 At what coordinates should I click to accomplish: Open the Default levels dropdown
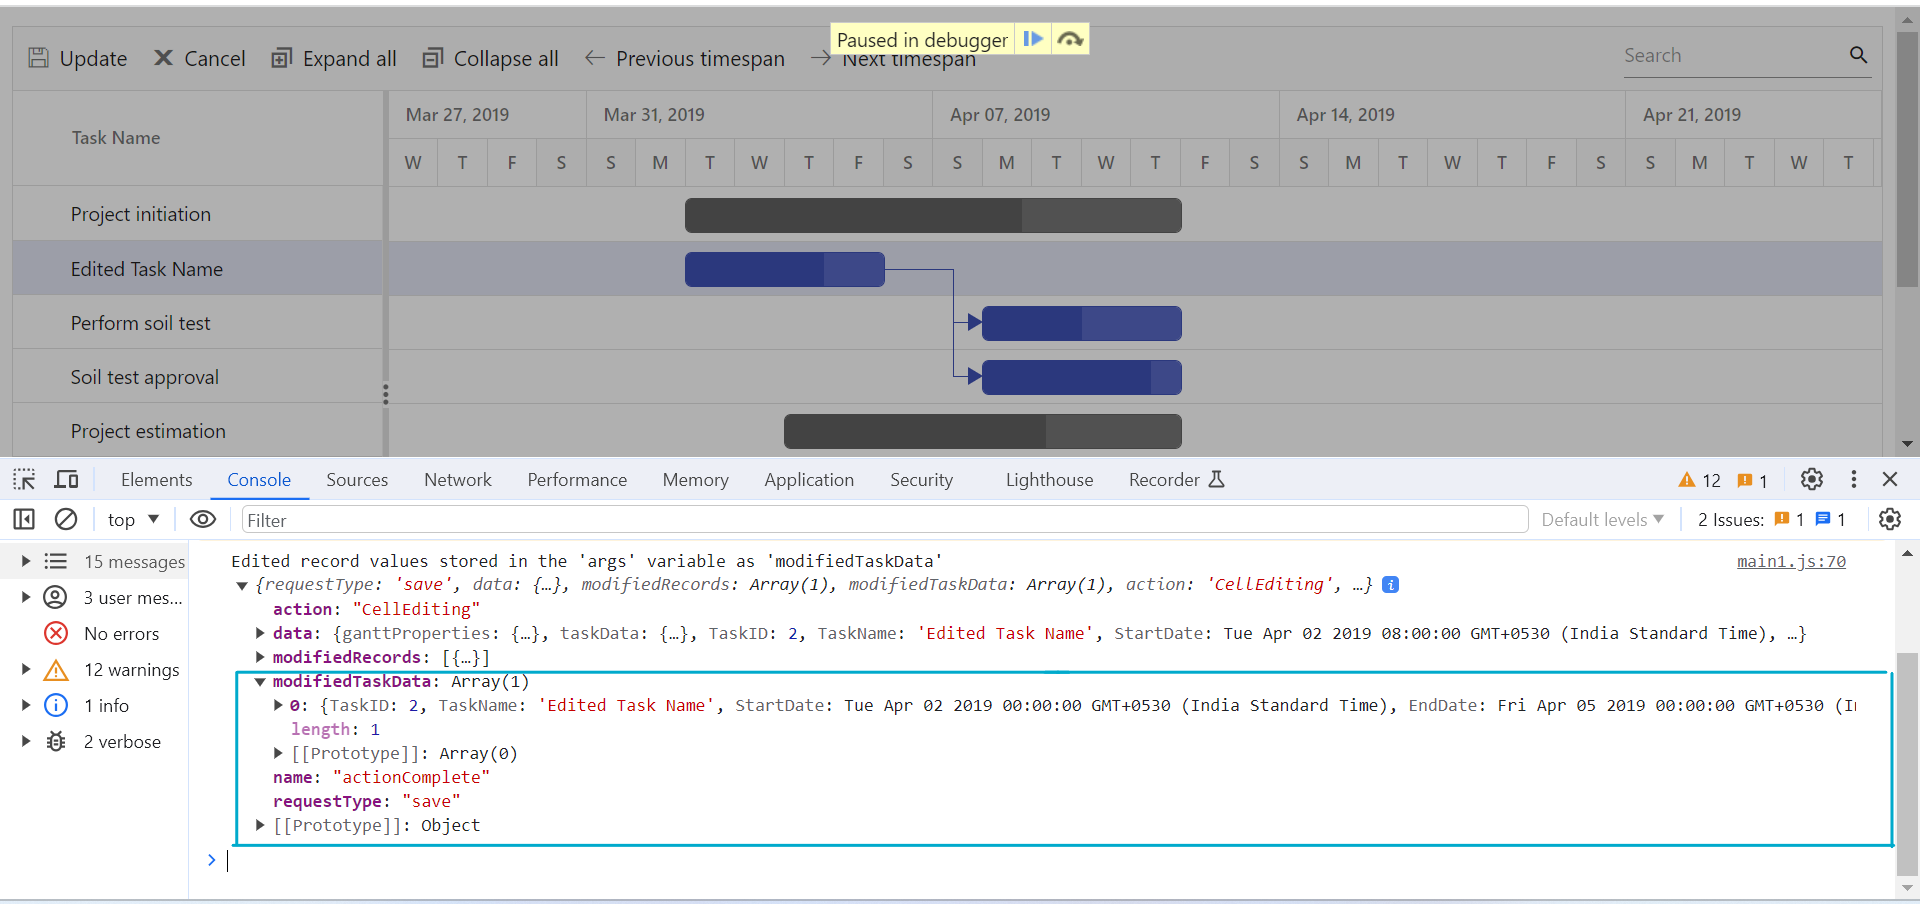1601,519
